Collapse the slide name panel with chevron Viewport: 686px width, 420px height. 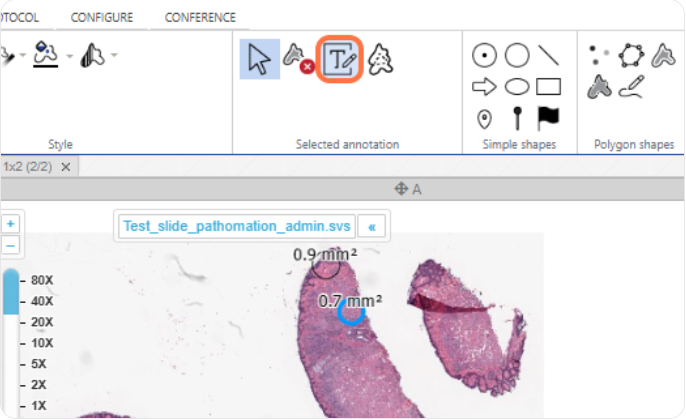372,227
